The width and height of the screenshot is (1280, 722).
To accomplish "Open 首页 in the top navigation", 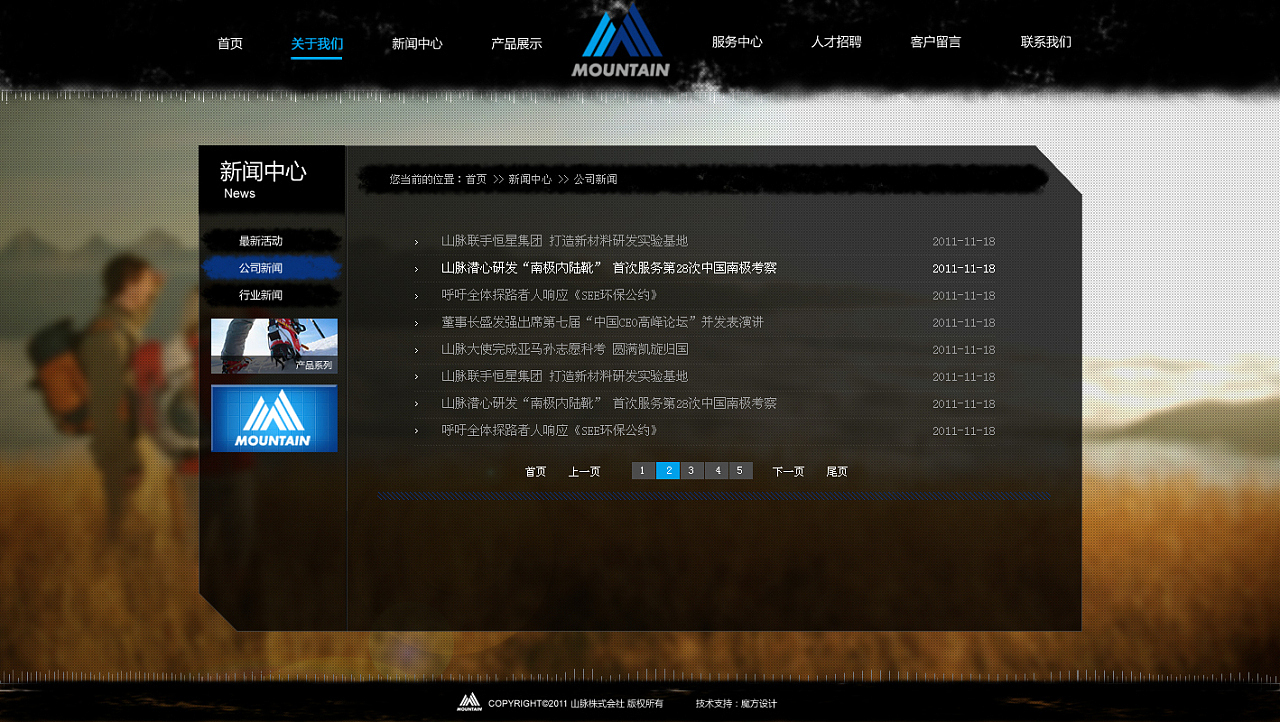I will [x=230, y=43].
